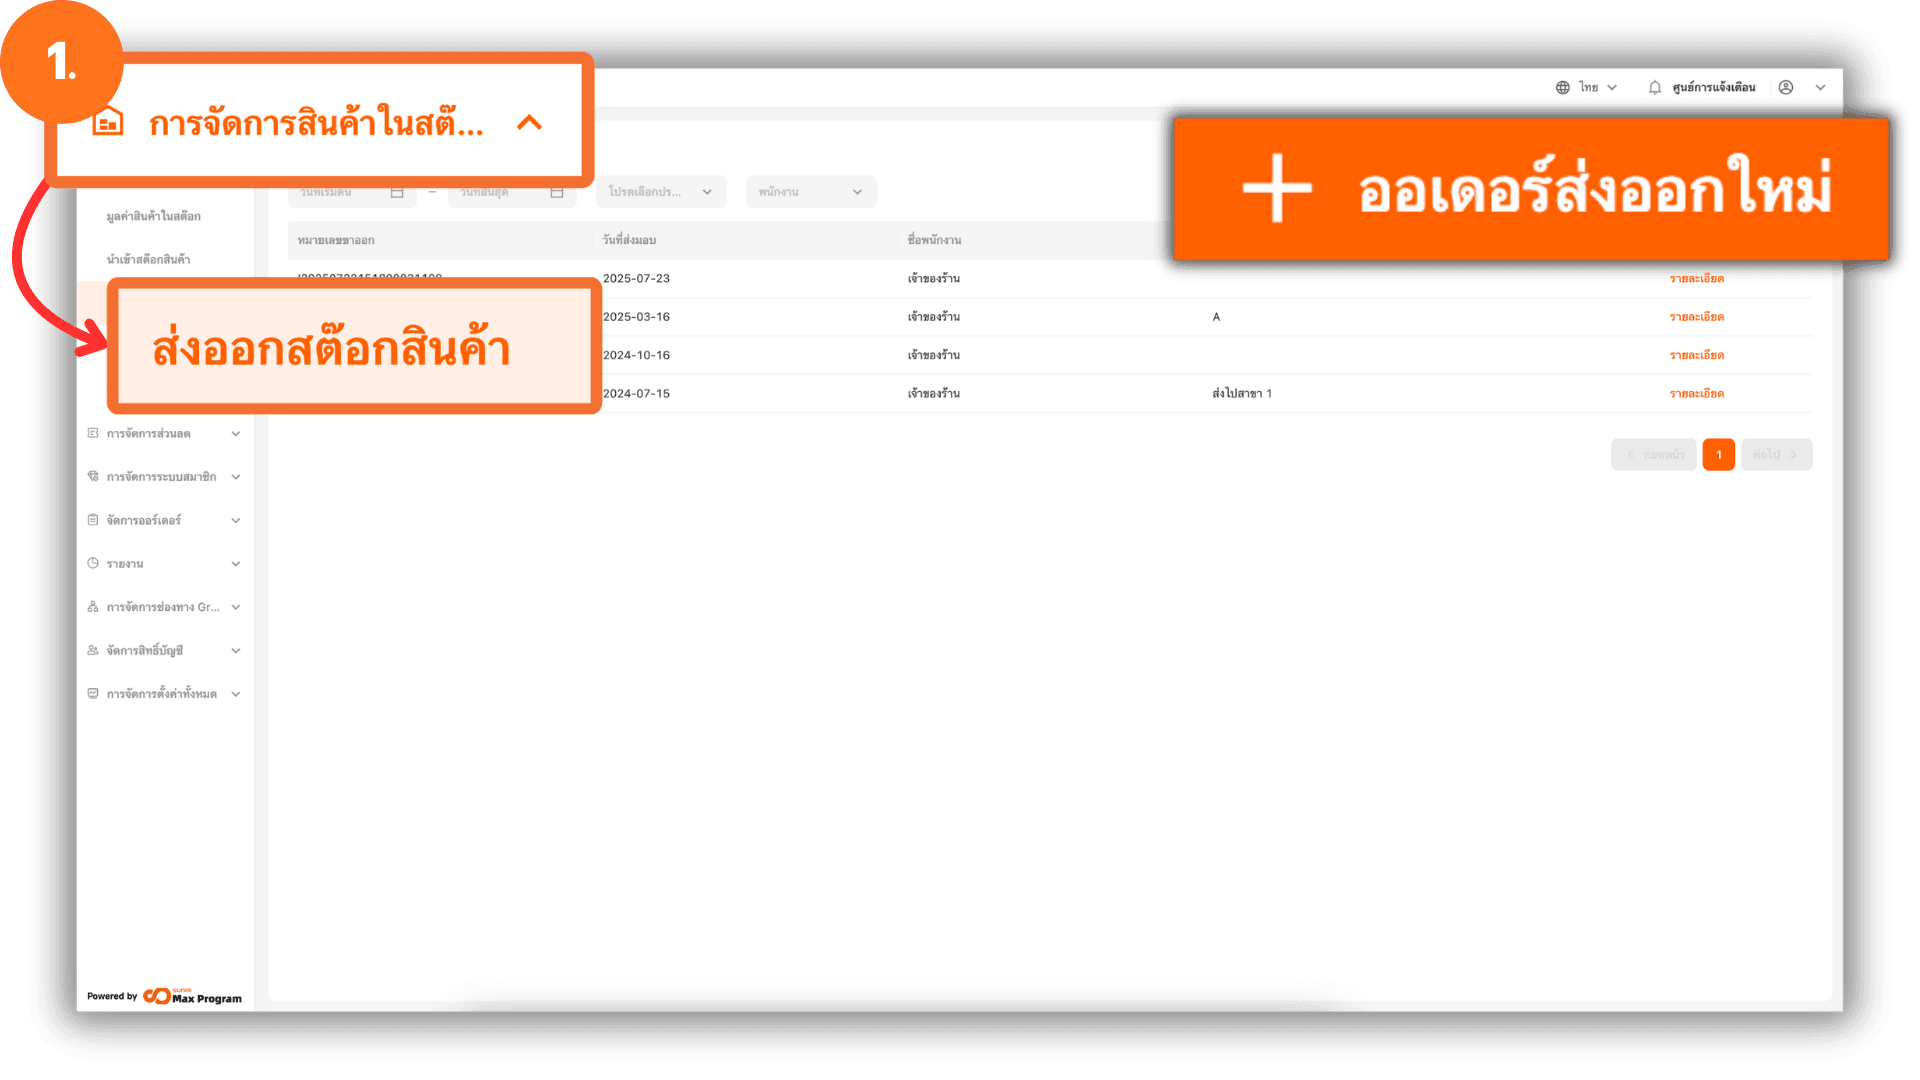The width and height of the screenshot is (1920, 1080).
Task: Open details link for 2024-07-15 row
Action: click(1696, 394)
